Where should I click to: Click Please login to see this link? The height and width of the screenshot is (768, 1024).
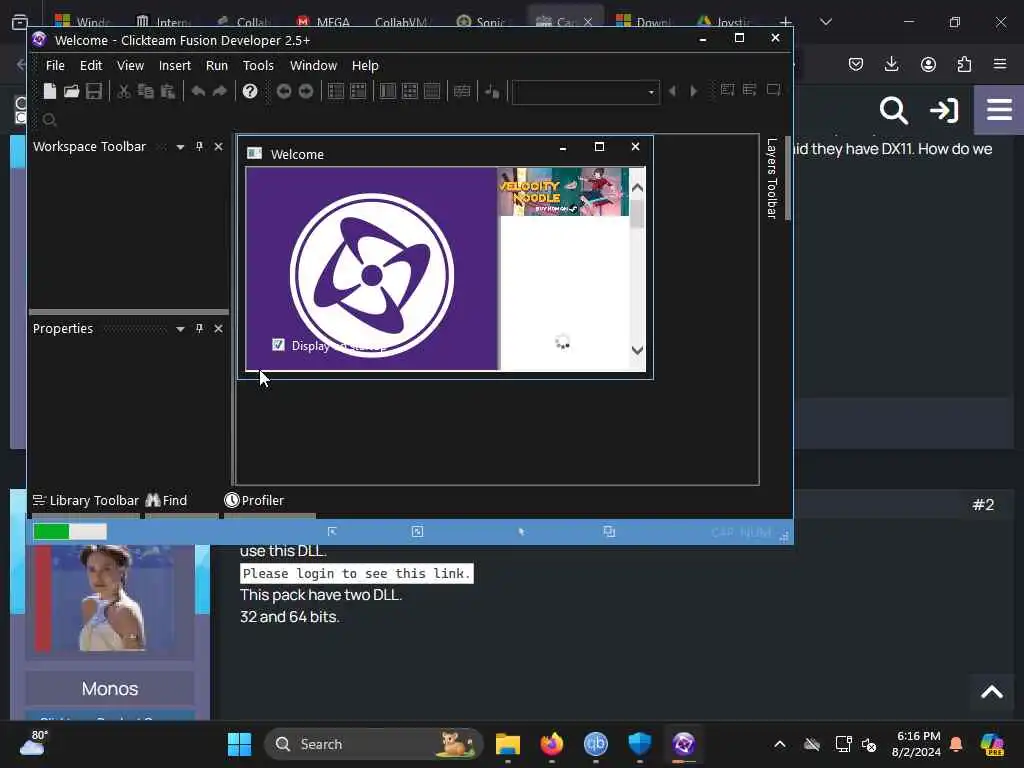(x=357, y=573)
